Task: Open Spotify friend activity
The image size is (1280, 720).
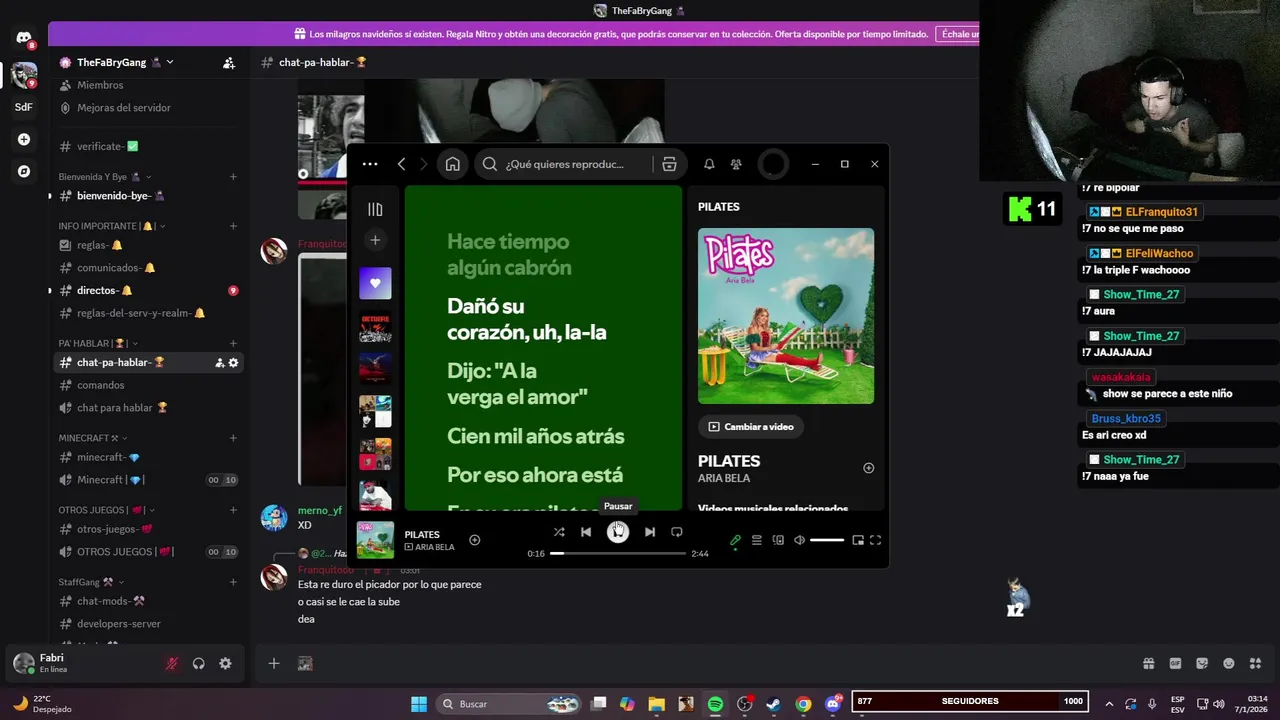Action: [736, 164]
